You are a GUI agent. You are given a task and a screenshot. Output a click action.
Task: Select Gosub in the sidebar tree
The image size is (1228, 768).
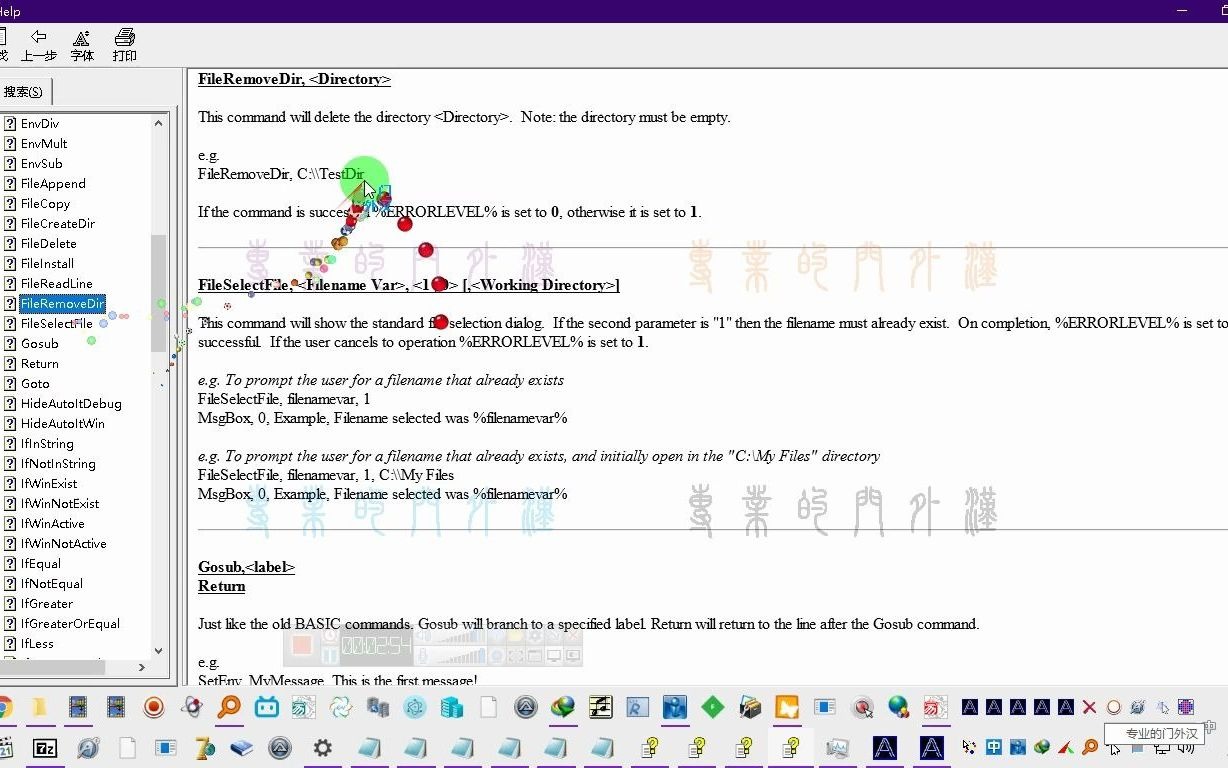40,343
